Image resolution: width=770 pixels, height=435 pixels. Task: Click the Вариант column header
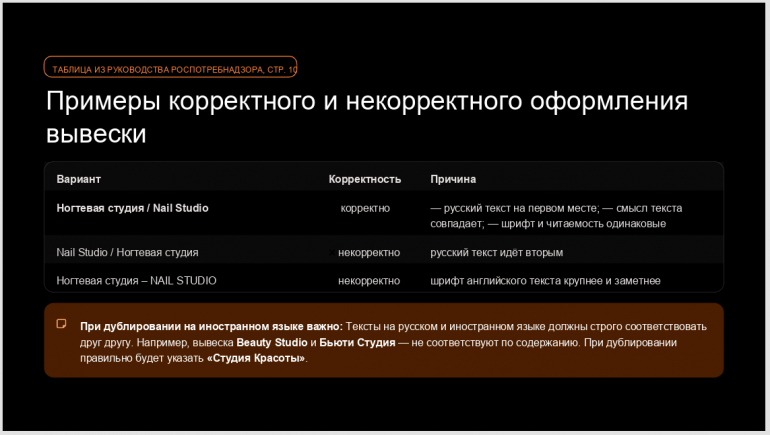pyautogui.click(x=79, y=179)
